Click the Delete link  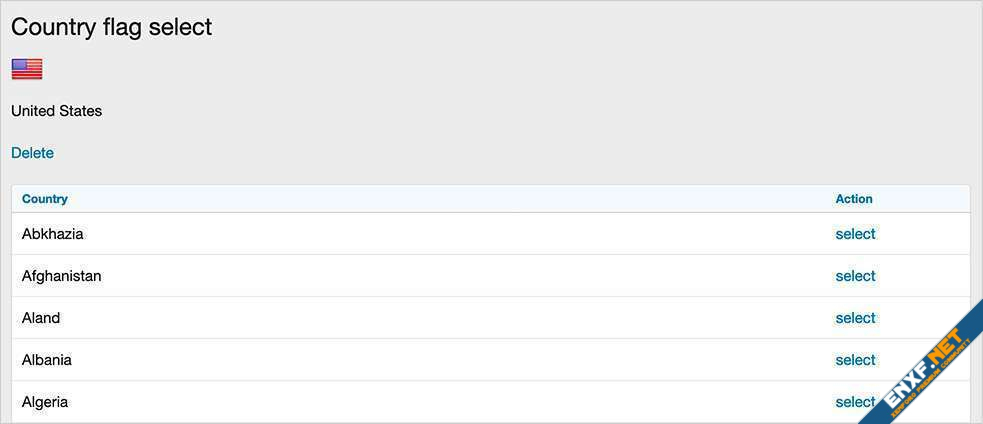click(x=32, y=153)
